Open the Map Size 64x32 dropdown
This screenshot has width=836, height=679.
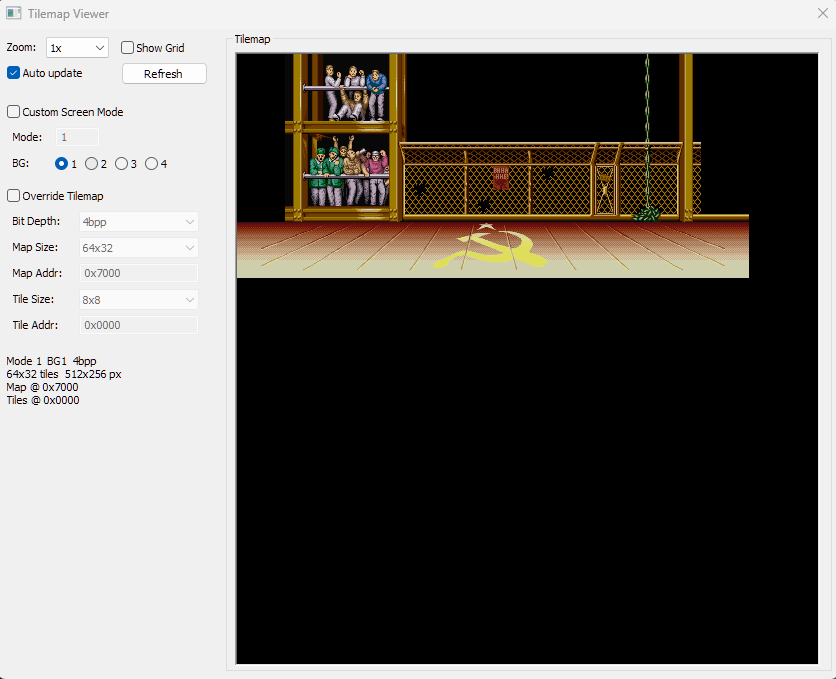[139, 247]
